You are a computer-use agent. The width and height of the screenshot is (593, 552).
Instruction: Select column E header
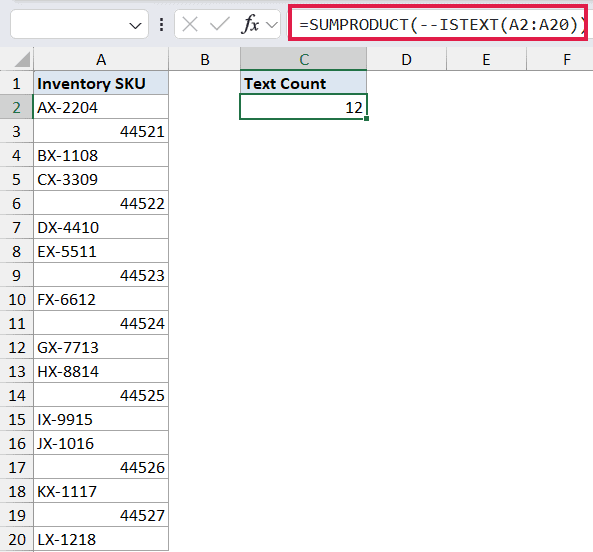(486, 59)
